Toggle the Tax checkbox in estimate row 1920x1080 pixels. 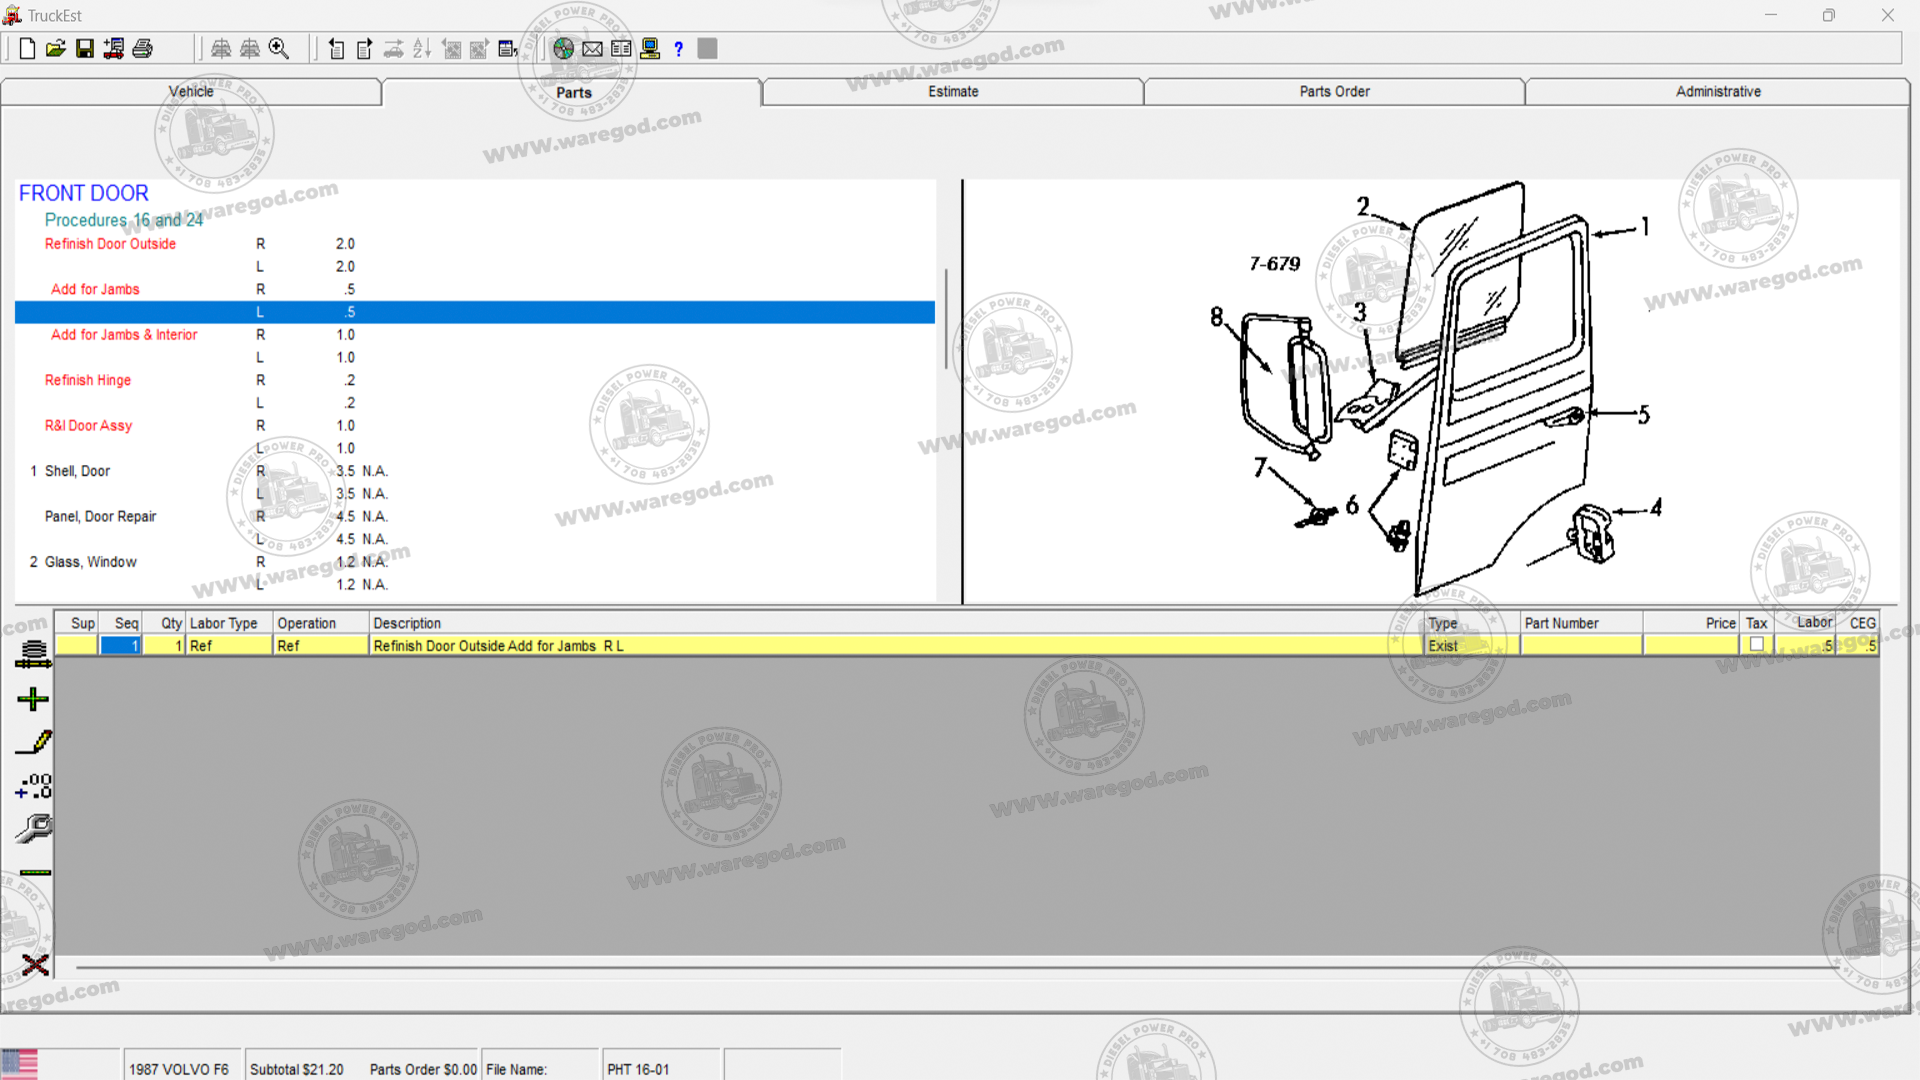tap(1756, 645)
